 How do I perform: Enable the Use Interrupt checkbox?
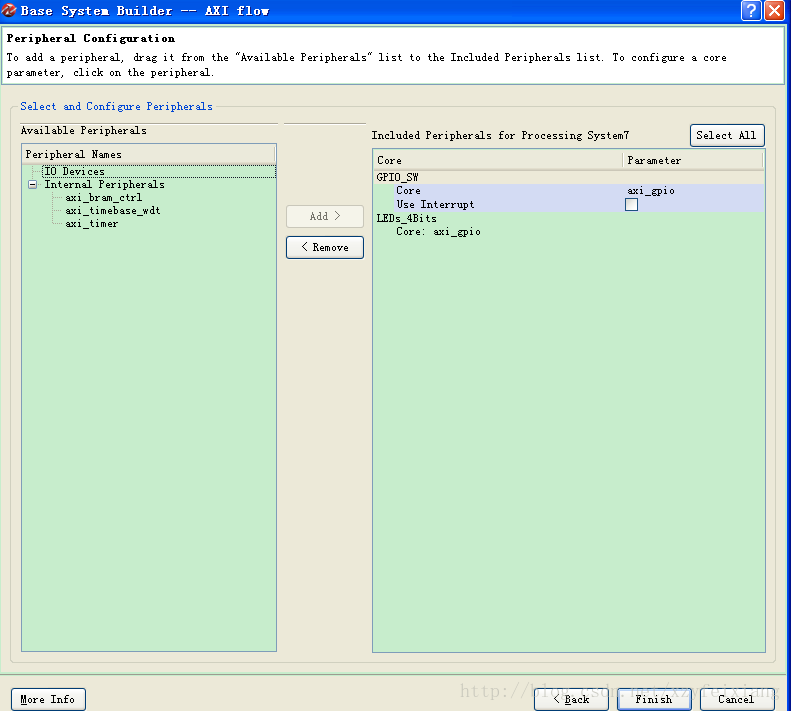point(631,204)
